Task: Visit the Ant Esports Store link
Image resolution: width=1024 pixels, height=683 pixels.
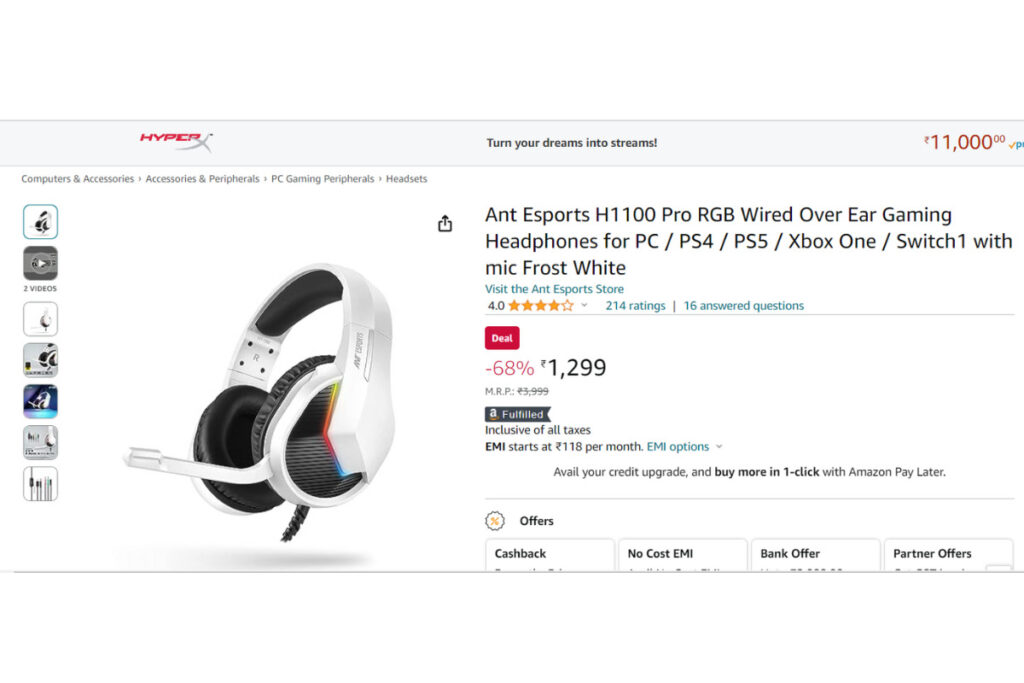Action: coord(554,289)
